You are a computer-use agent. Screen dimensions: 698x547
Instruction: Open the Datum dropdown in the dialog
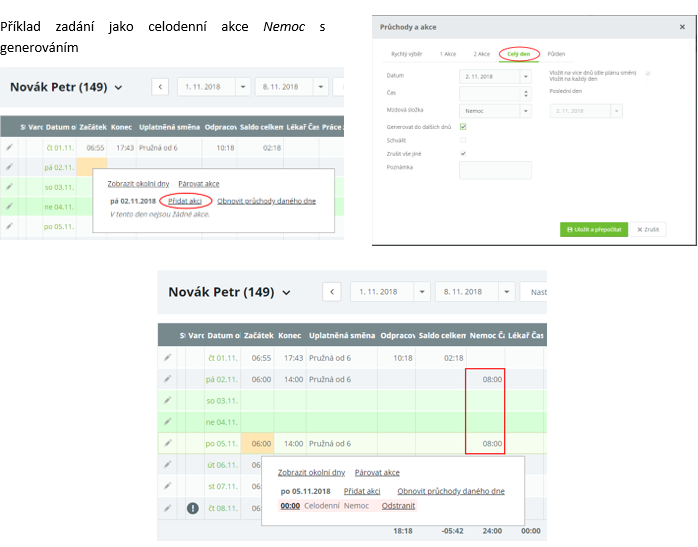point(526,75)
